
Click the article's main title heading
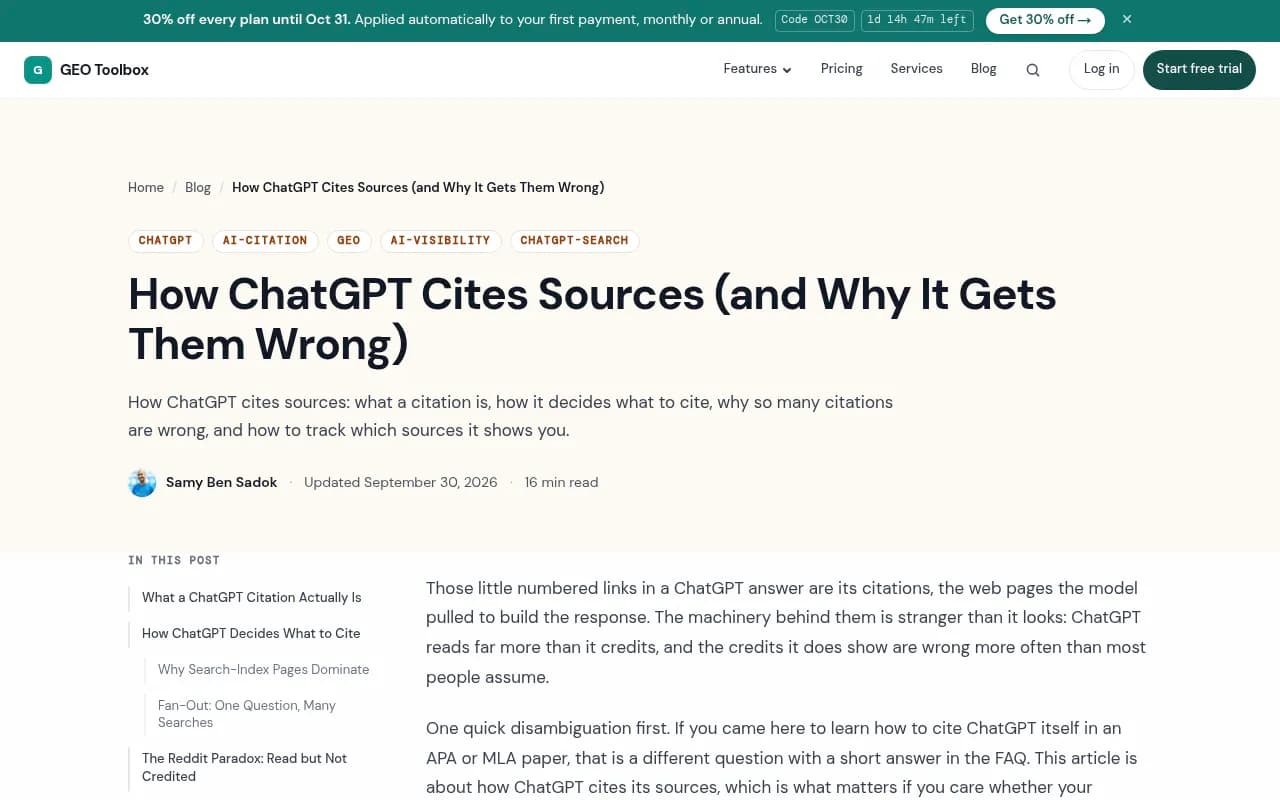pos(592,319)
